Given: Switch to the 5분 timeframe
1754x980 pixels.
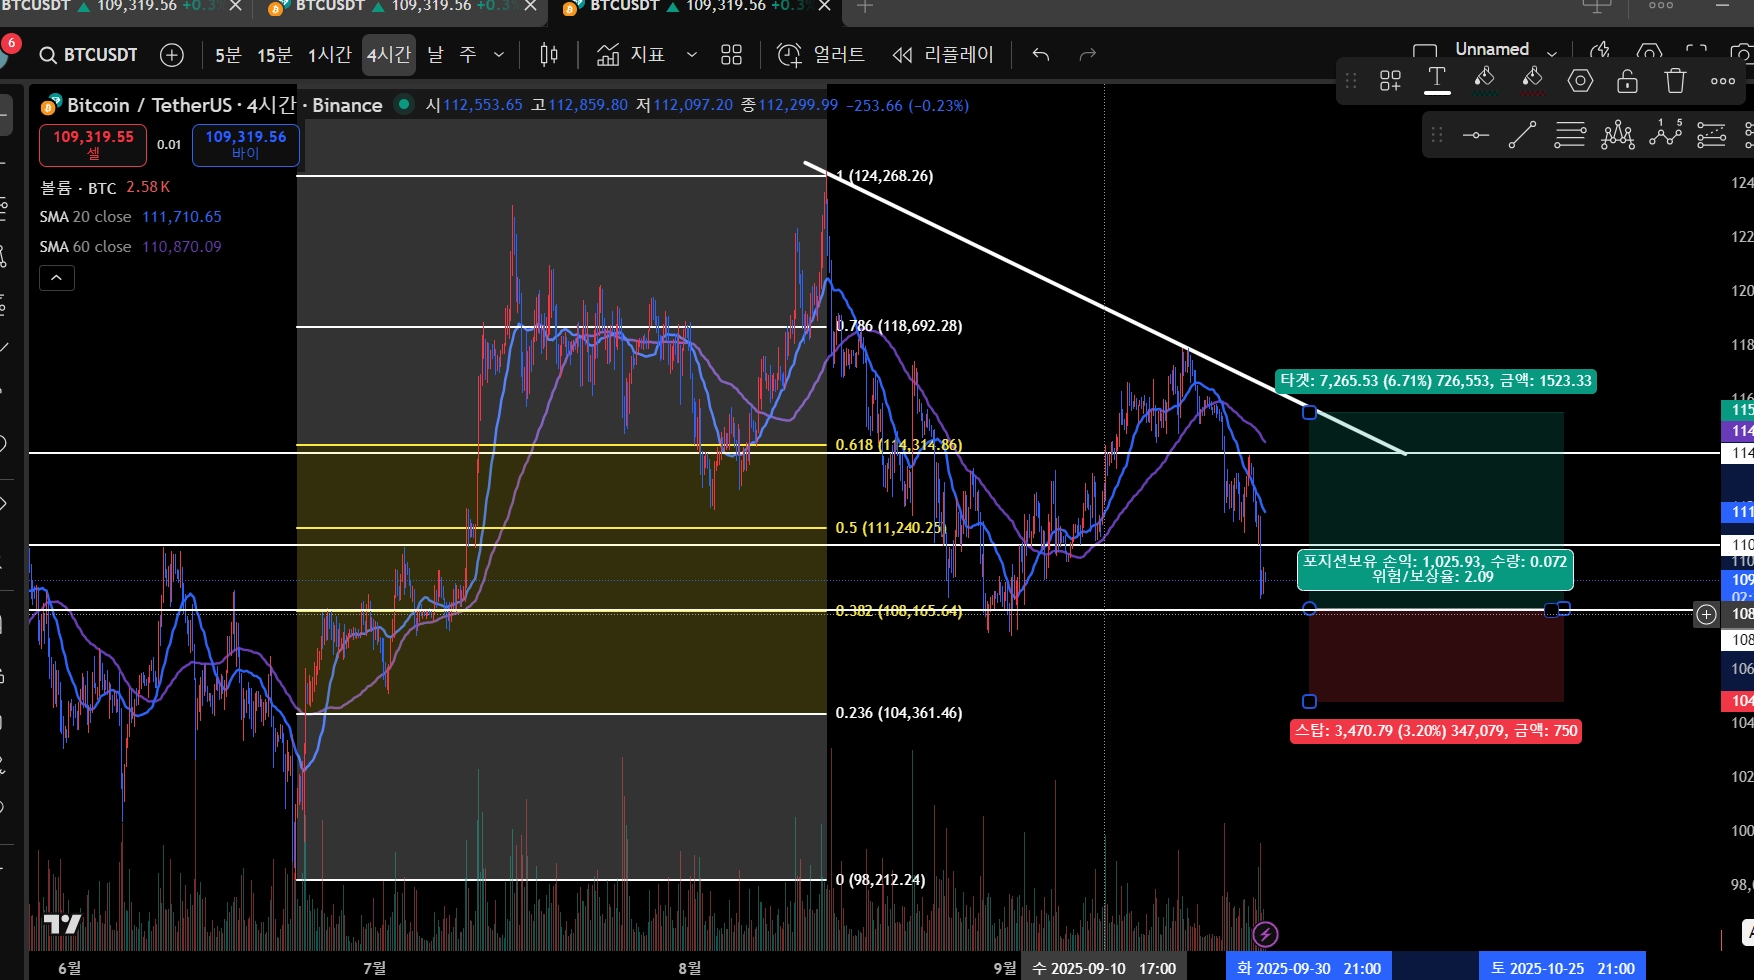Looking at the screenshot, I should pyautogui.click(x=228, y=55).
